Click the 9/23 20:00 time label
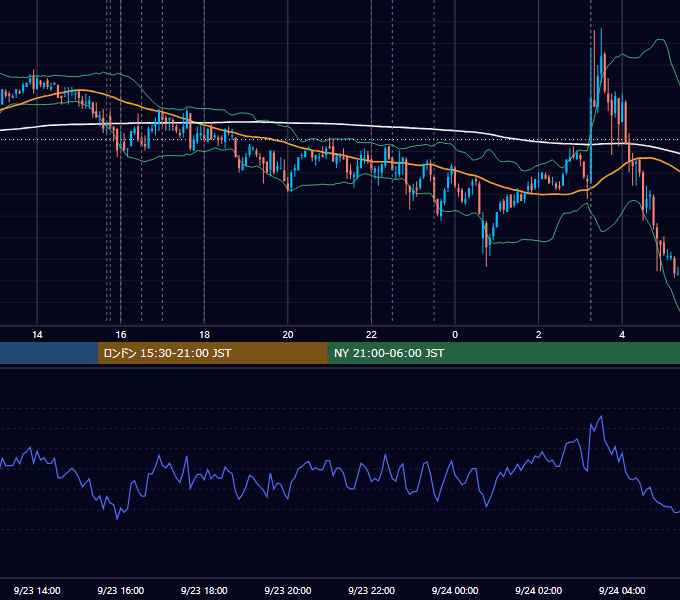Screen dimensions: 680x600 288,590
